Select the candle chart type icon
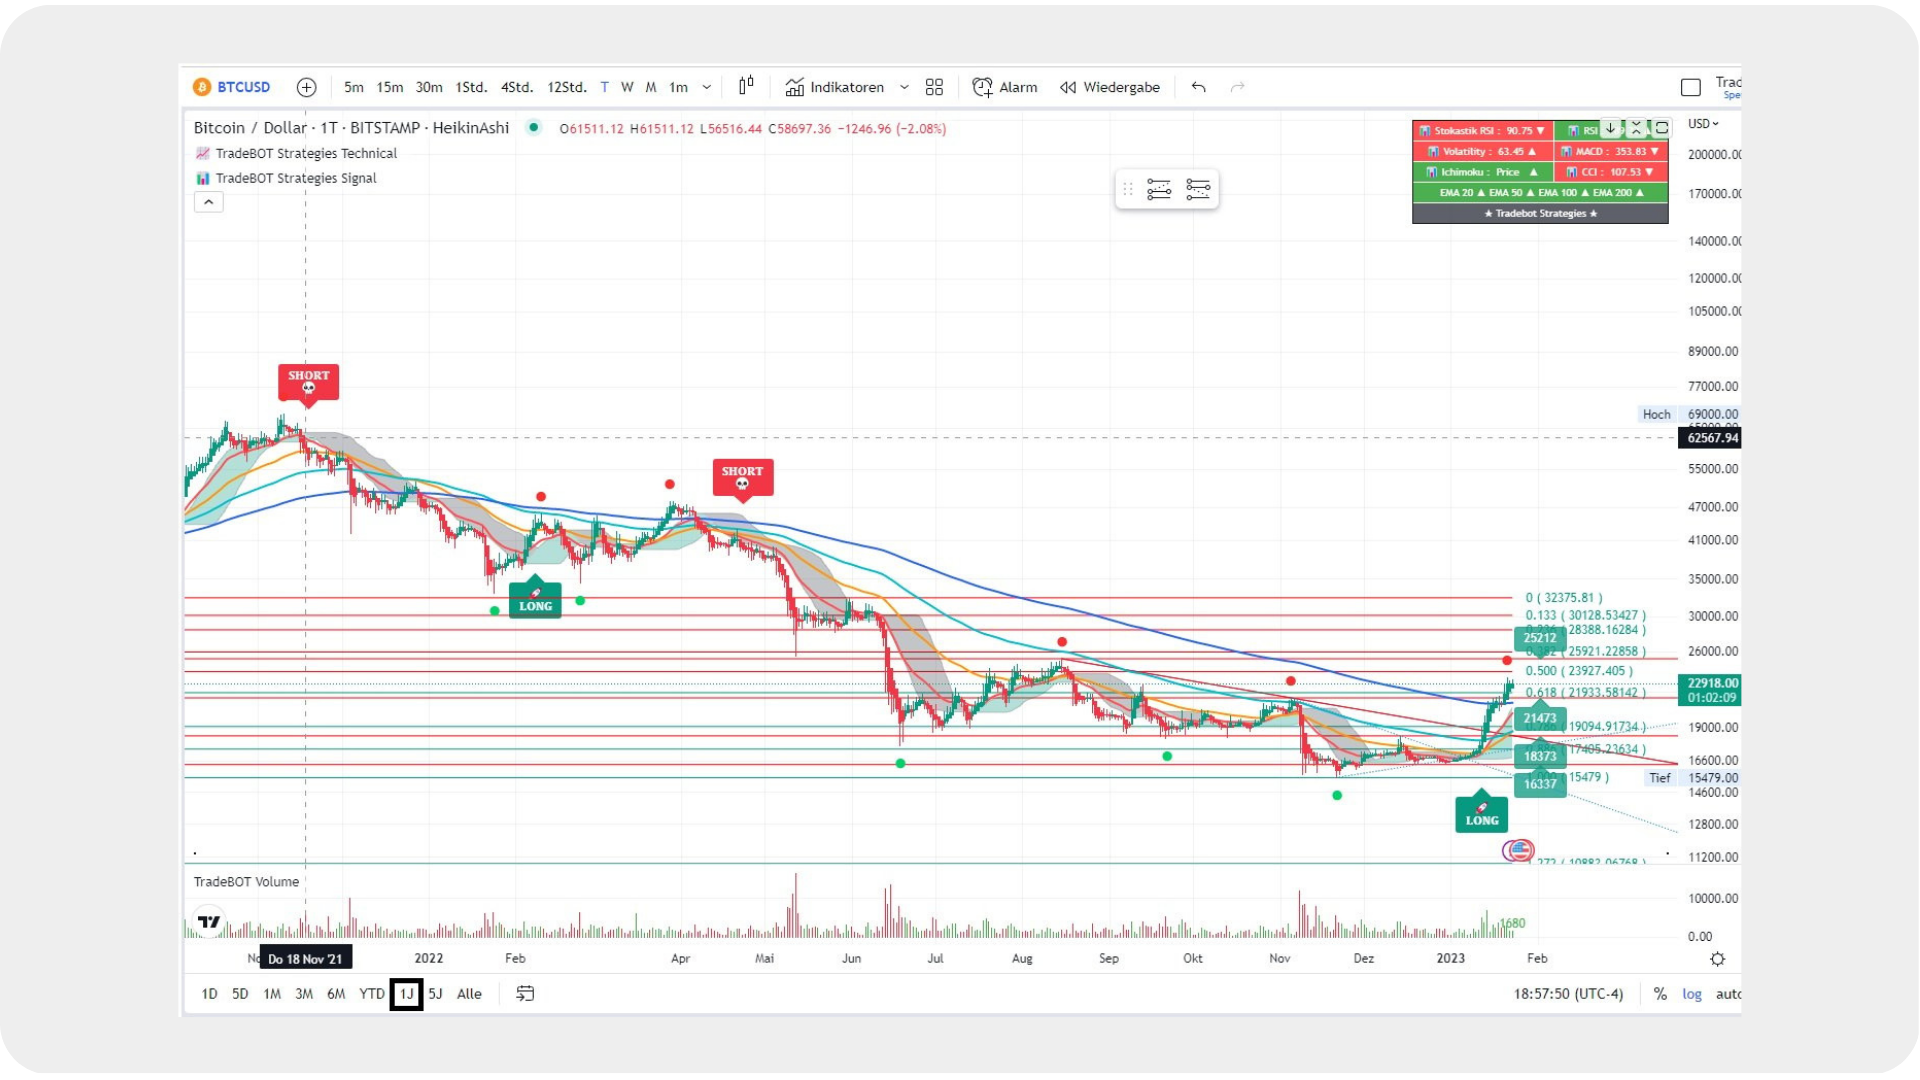Image resolution: width=1920 pixels, height=1080 pixels. 746,87
